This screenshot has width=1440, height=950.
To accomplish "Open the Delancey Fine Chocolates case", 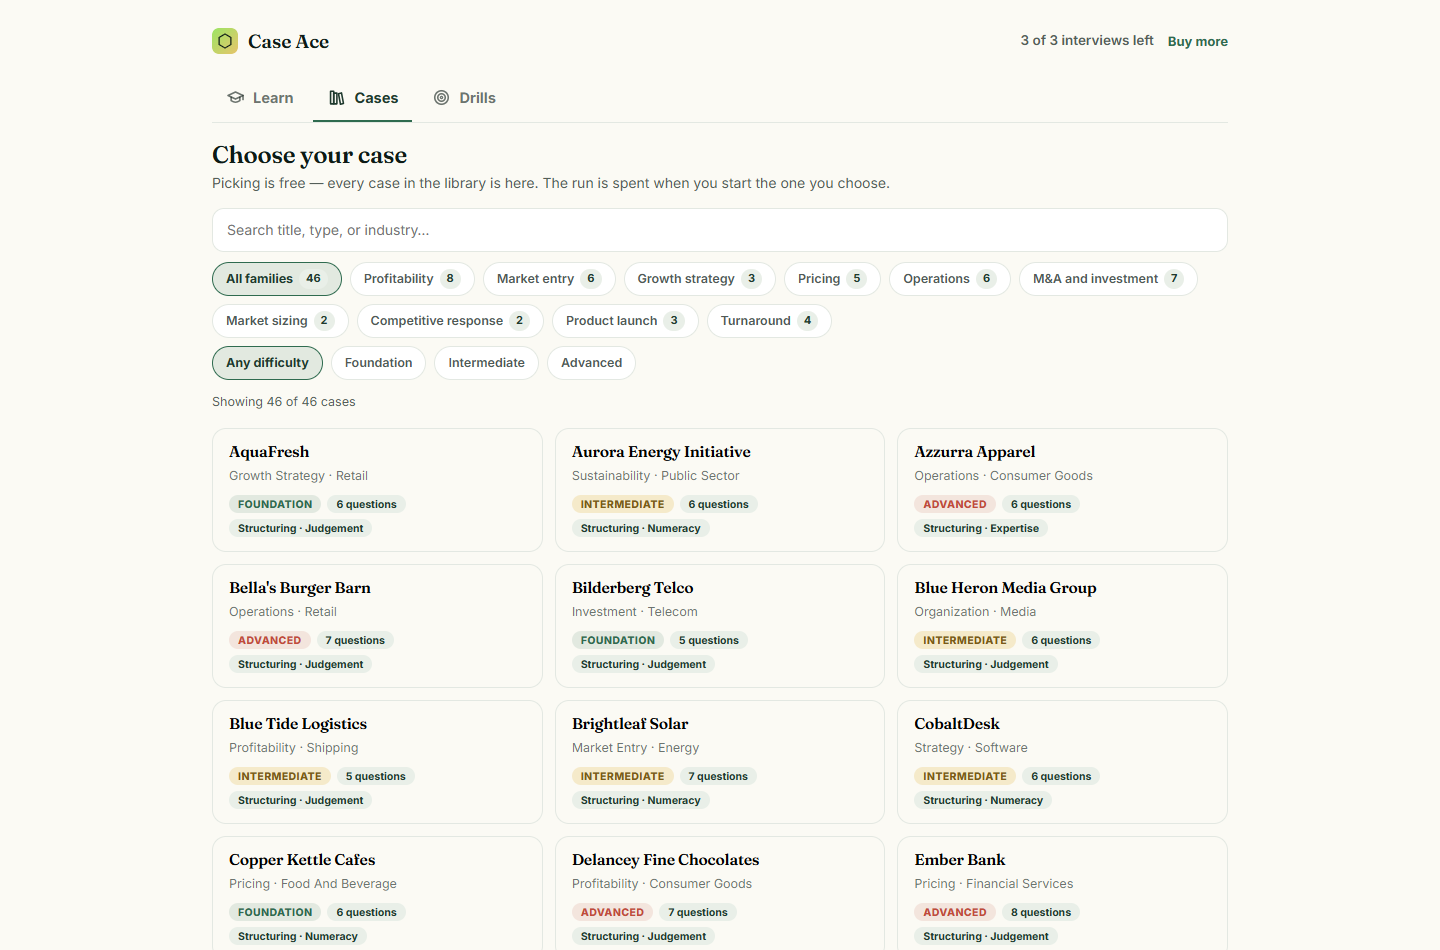I will pyautogui.click(x=720, y=893).
